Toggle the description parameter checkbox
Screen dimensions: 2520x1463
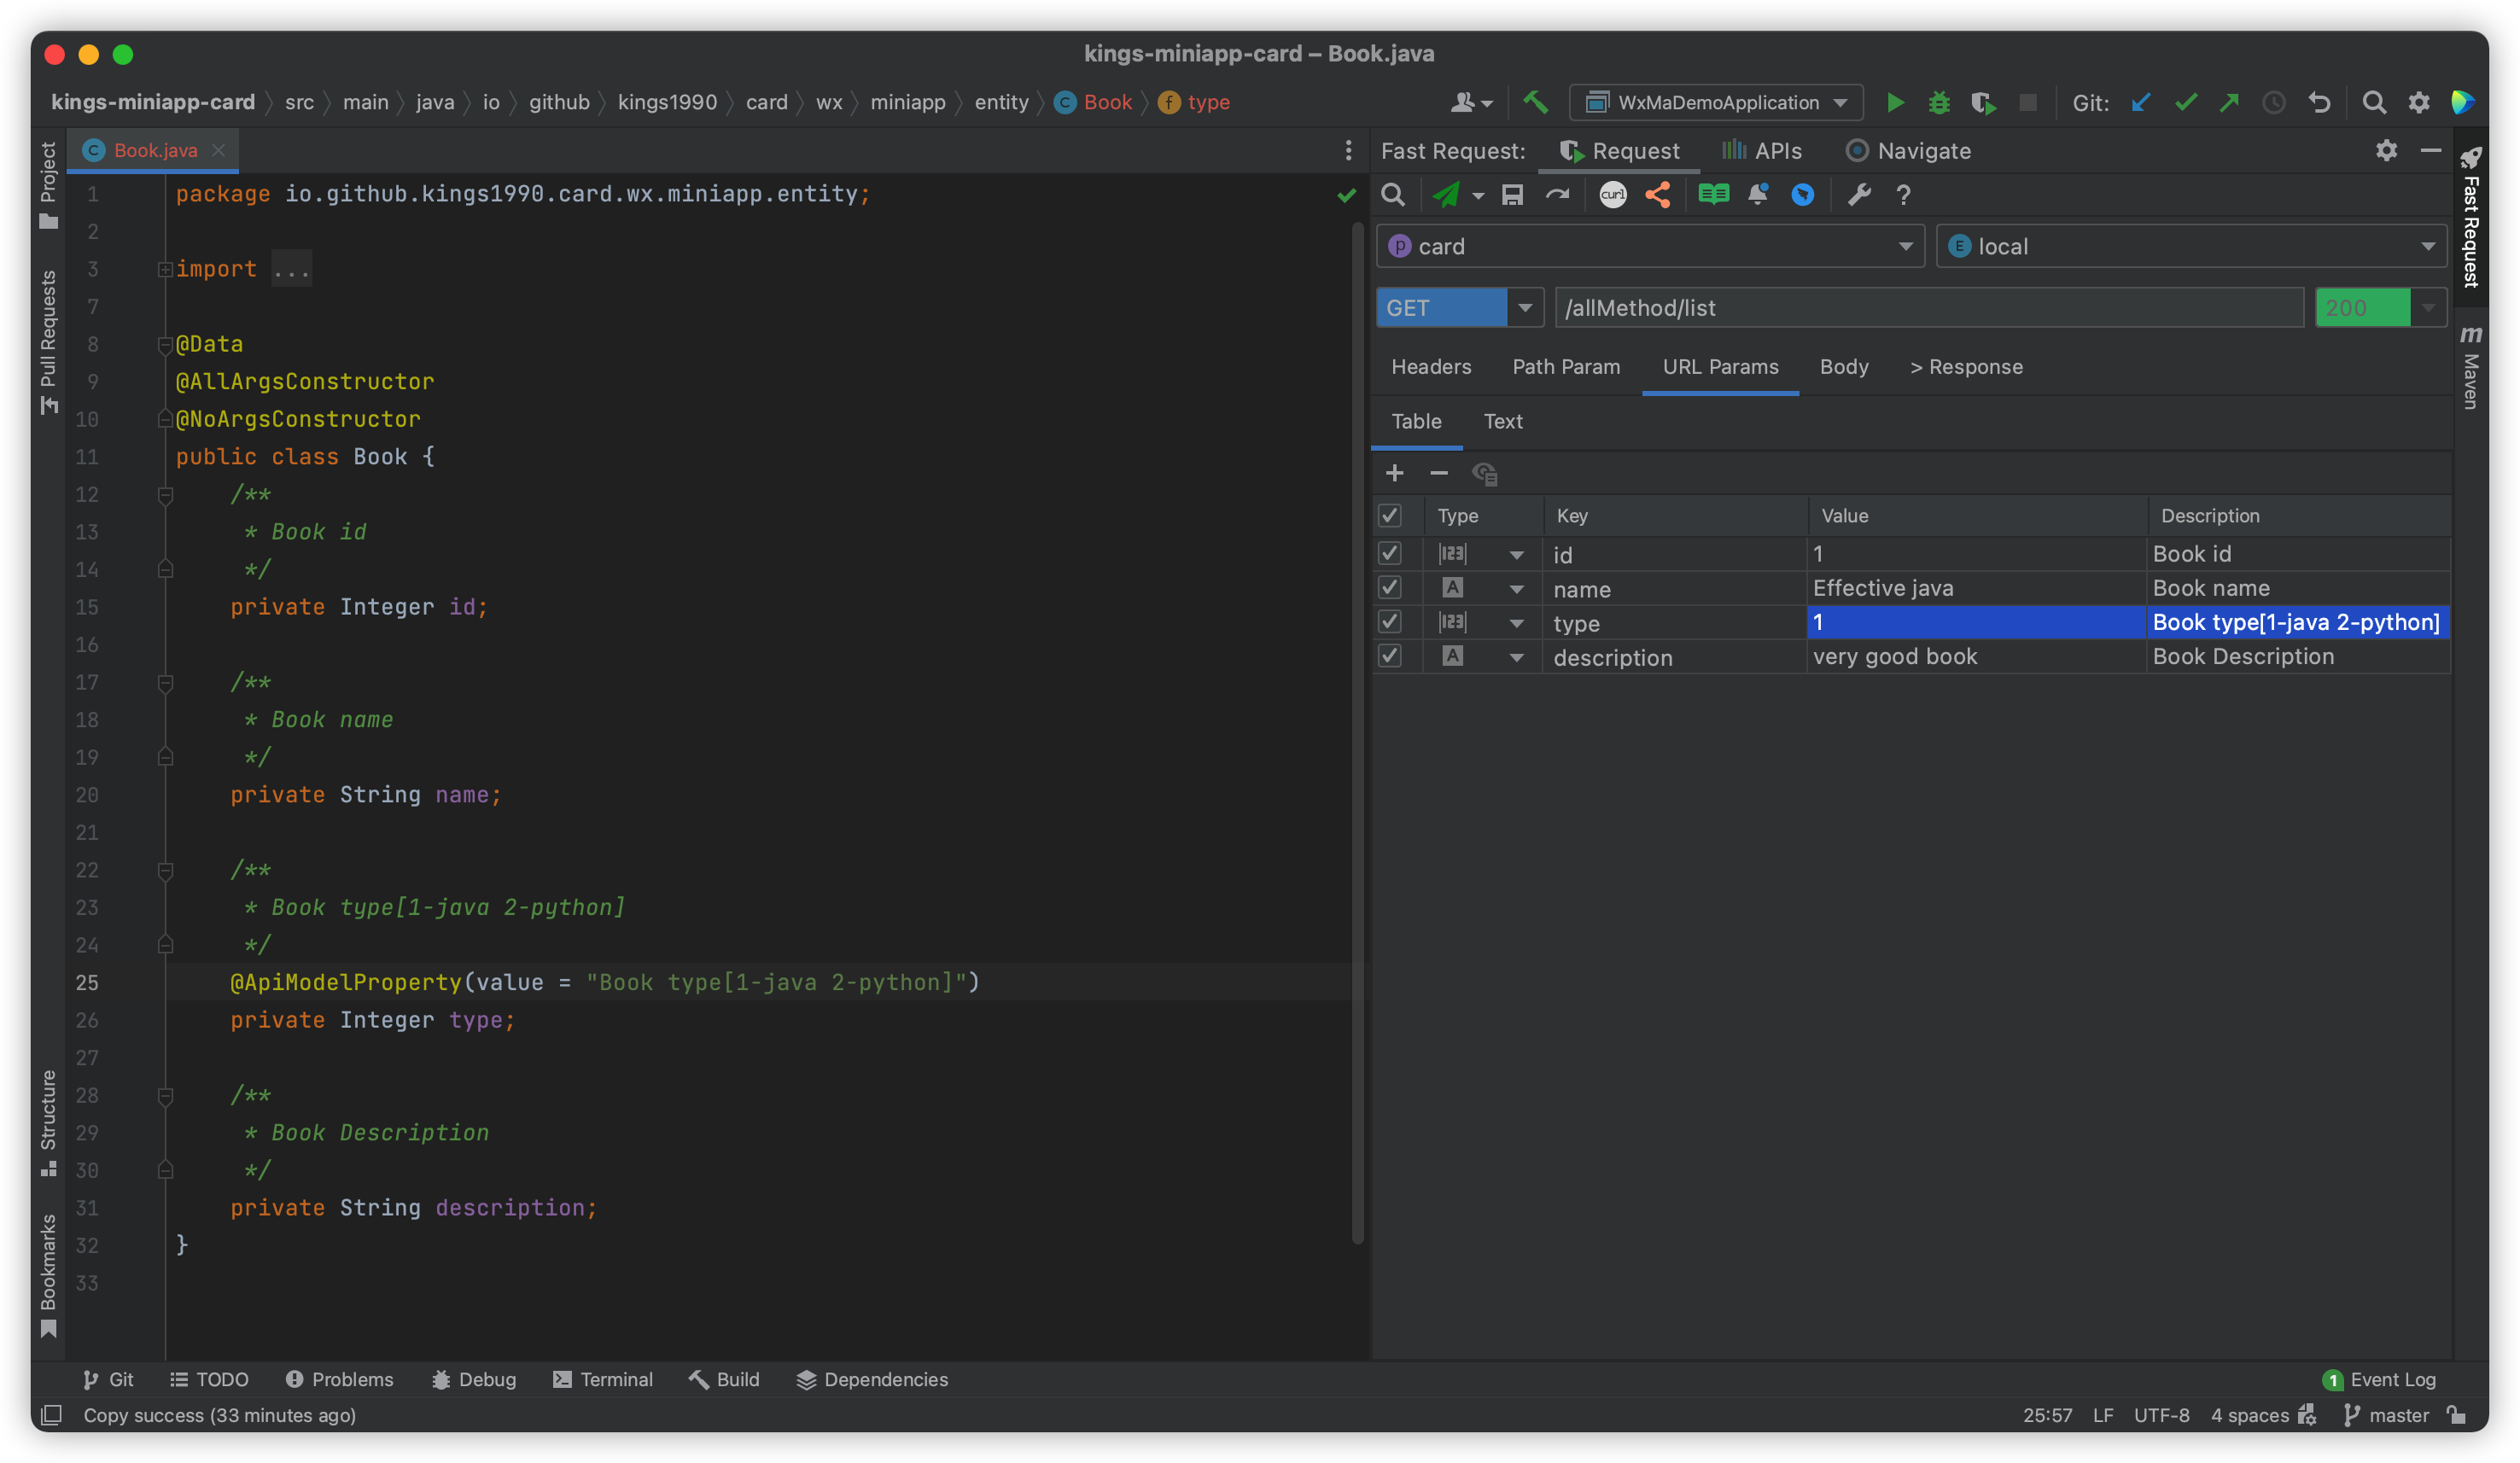1389,656
